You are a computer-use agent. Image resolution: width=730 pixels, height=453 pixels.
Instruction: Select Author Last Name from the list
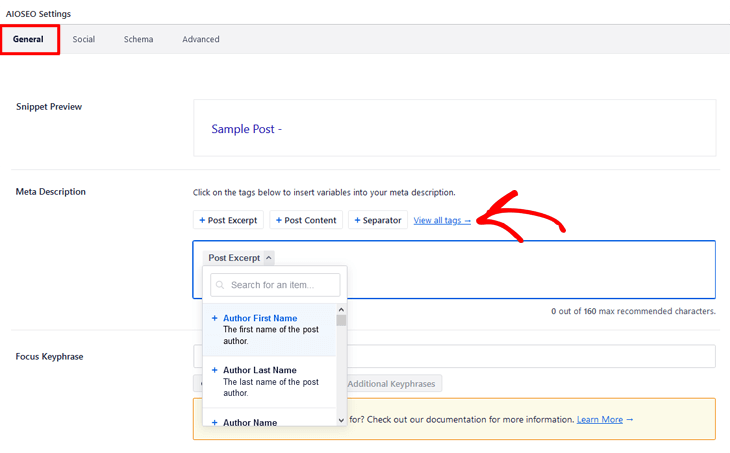point(270,382)
